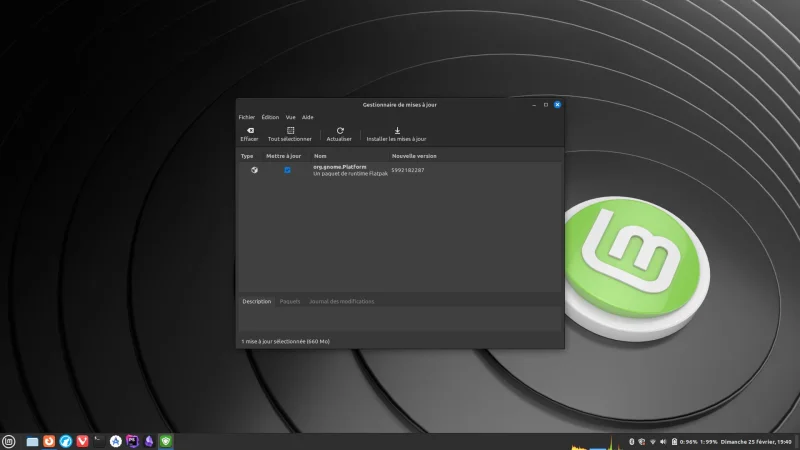This screenshot has height=450, width=800.
Task: Launch the orange Firefox-style browser icon
Action: (x=49, y=441)
